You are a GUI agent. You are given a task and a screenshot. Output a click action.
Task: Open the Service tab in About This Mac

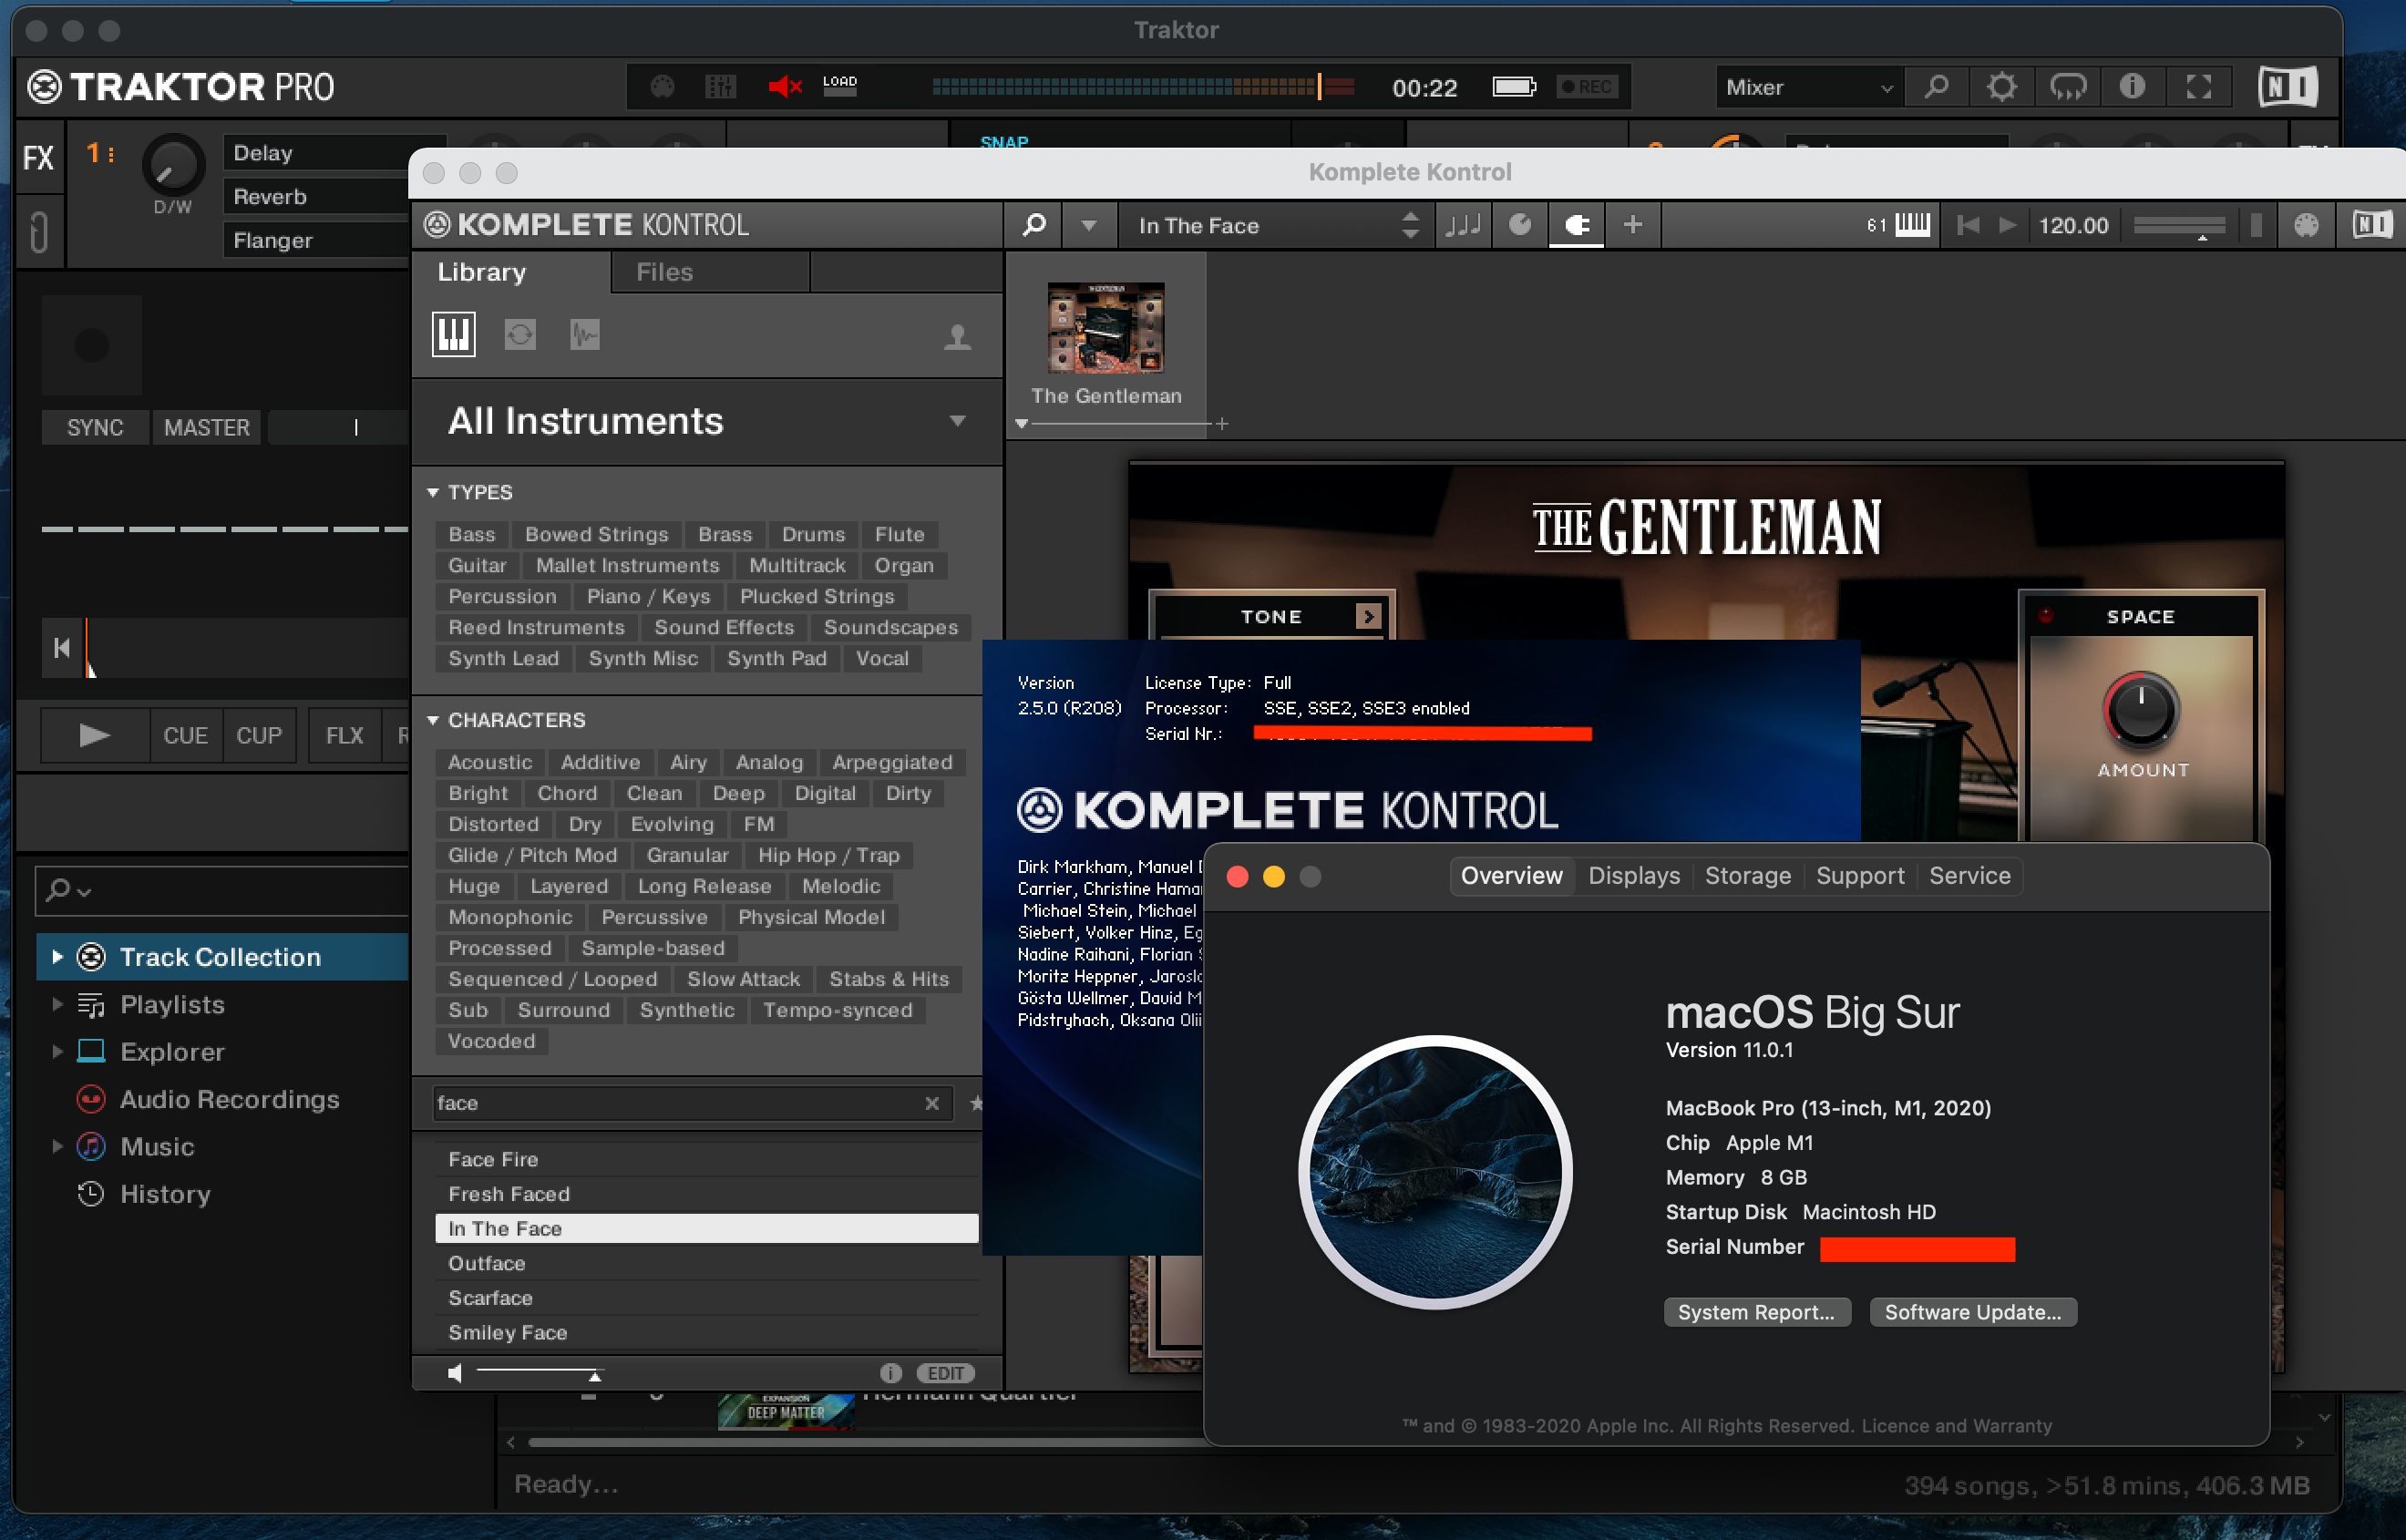coord(1969,876)
